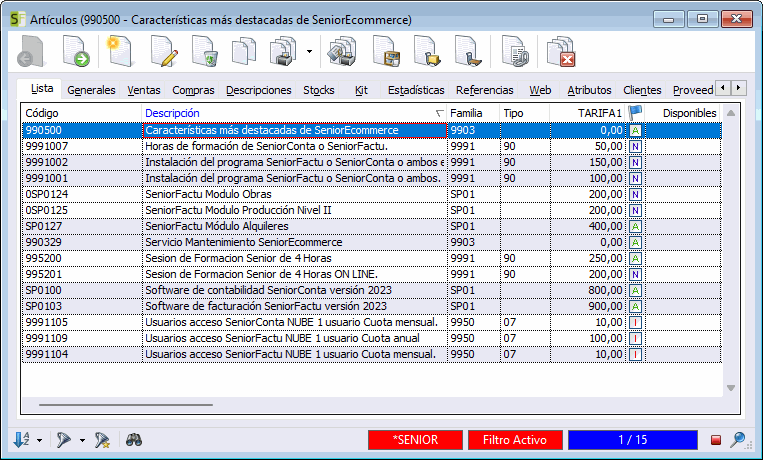Switch to the Stocks tab
Image resolution: width=763 pixels, height=460 pixels.
coord(319,90)
